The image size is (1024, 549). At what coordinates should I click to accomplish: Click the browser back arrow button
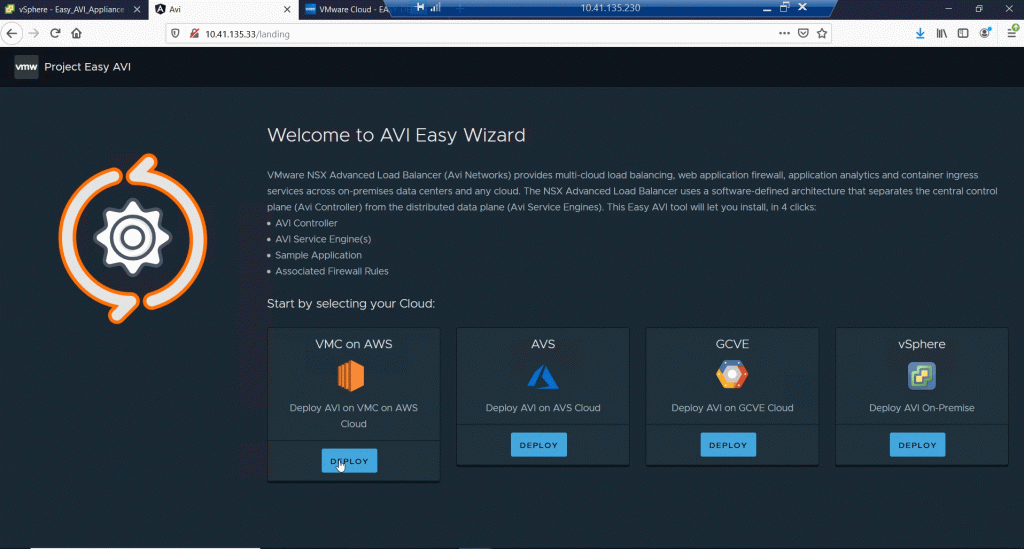coord(12,33)
